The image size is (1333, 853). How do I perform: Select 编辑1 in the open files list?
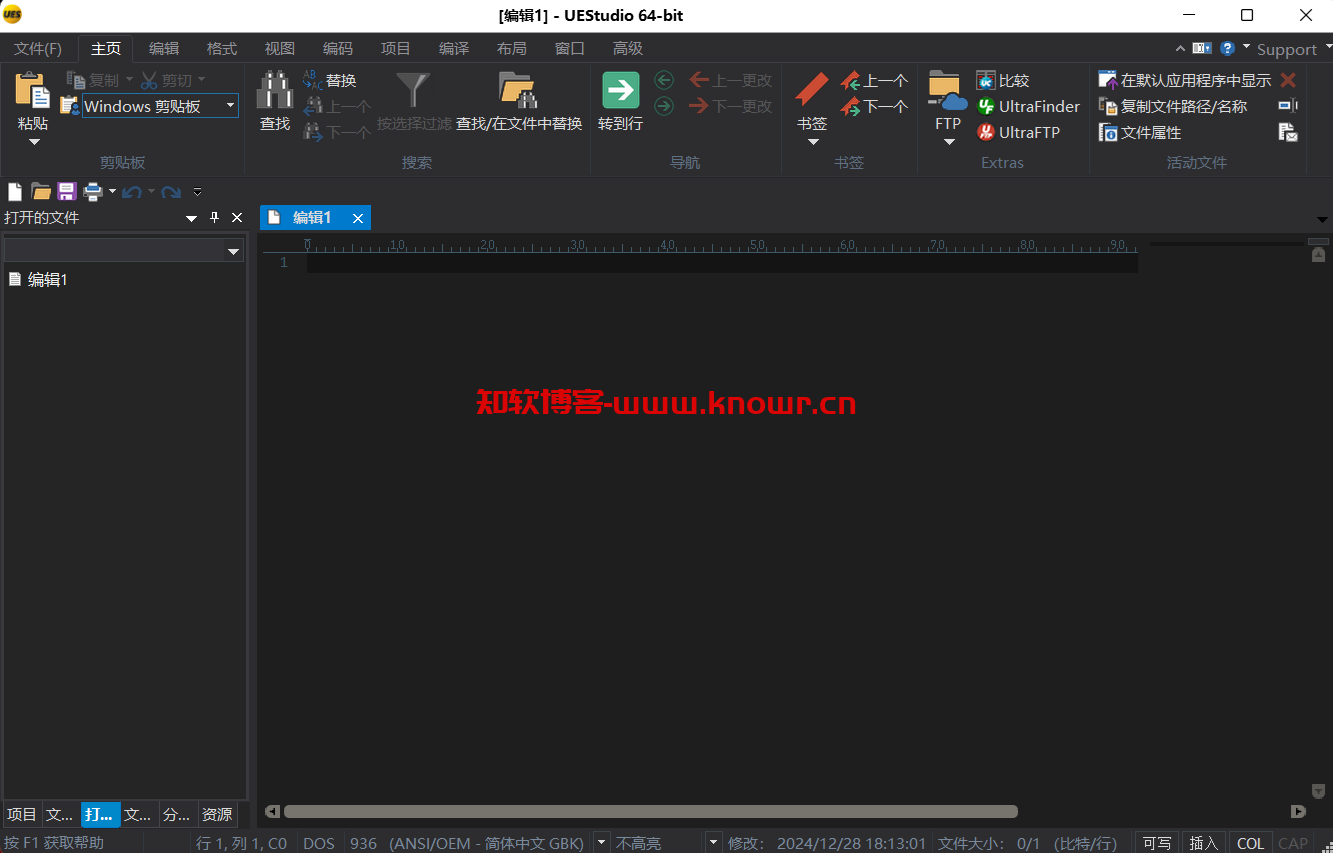coord(47,280)
